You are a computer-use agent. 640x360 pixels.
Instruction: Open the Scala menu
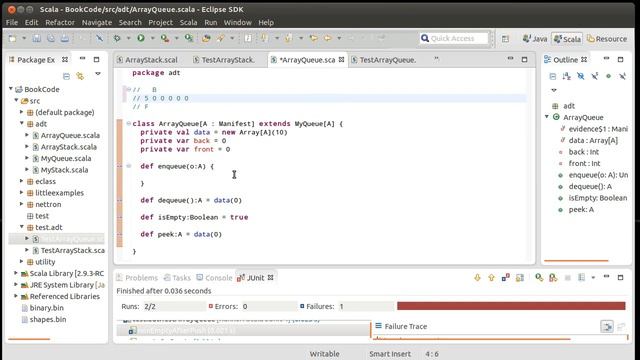point(189,22)
